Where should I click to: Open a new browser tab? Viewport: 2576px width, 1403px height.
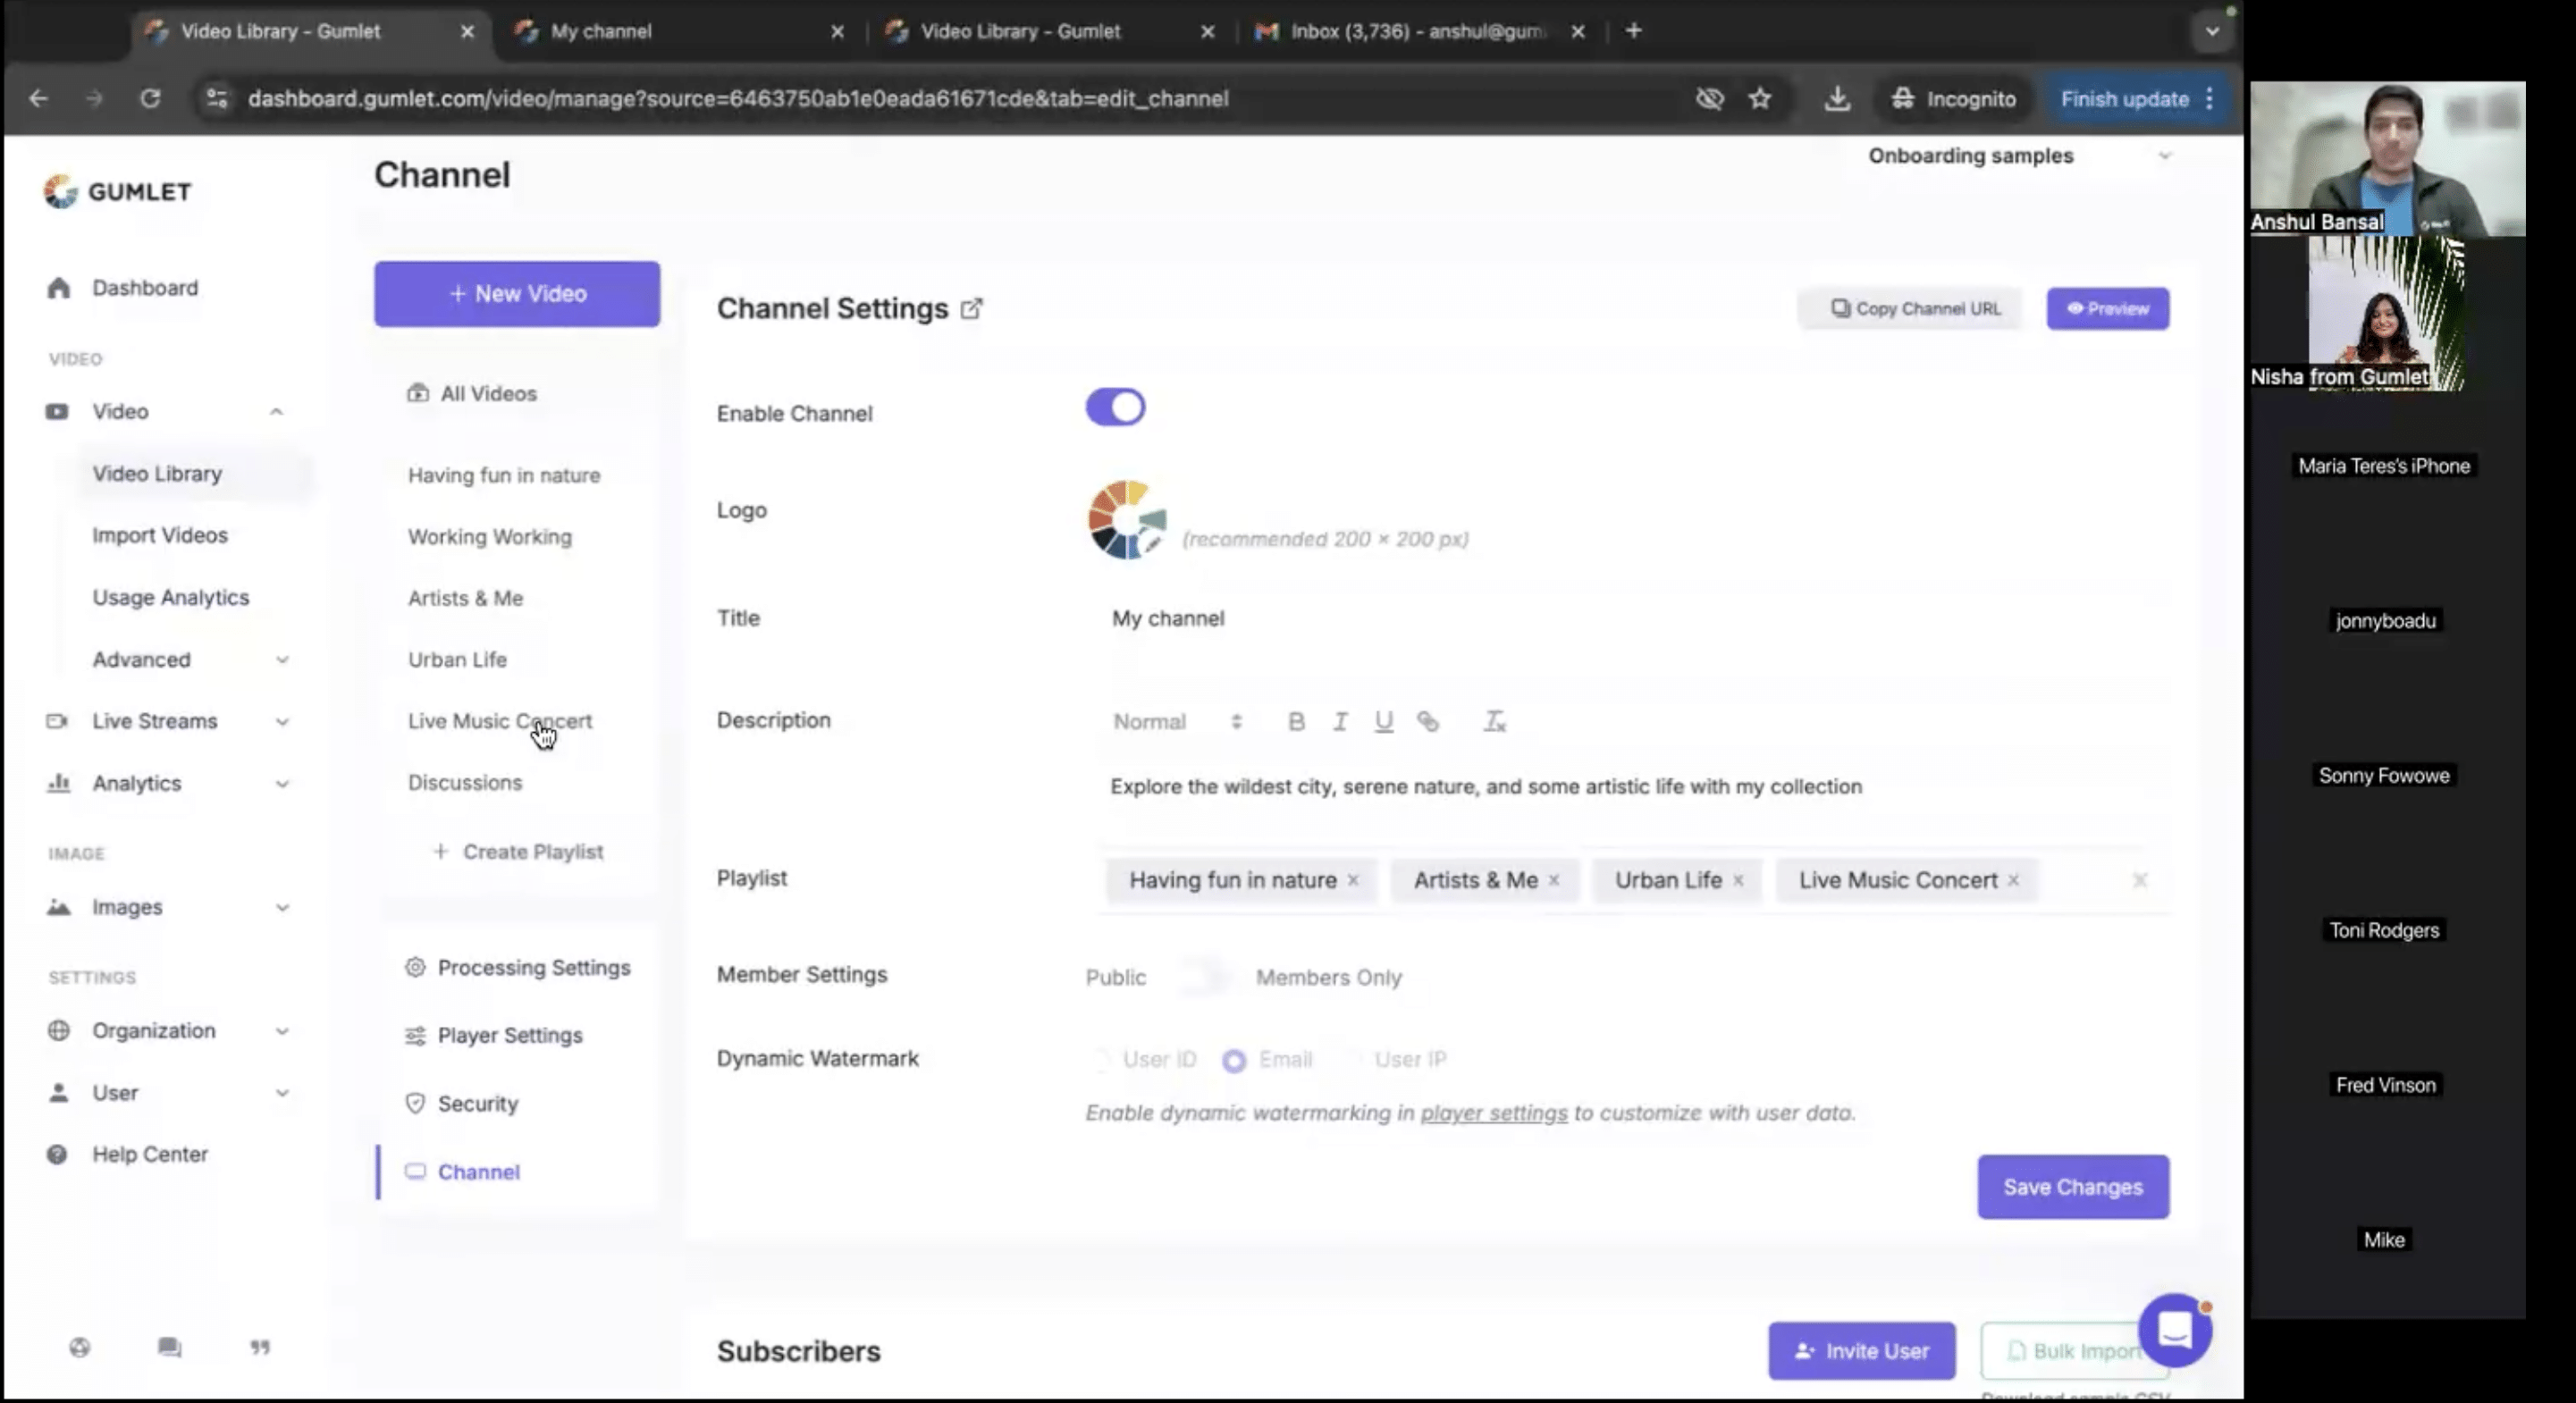[x=1633, y=31]
